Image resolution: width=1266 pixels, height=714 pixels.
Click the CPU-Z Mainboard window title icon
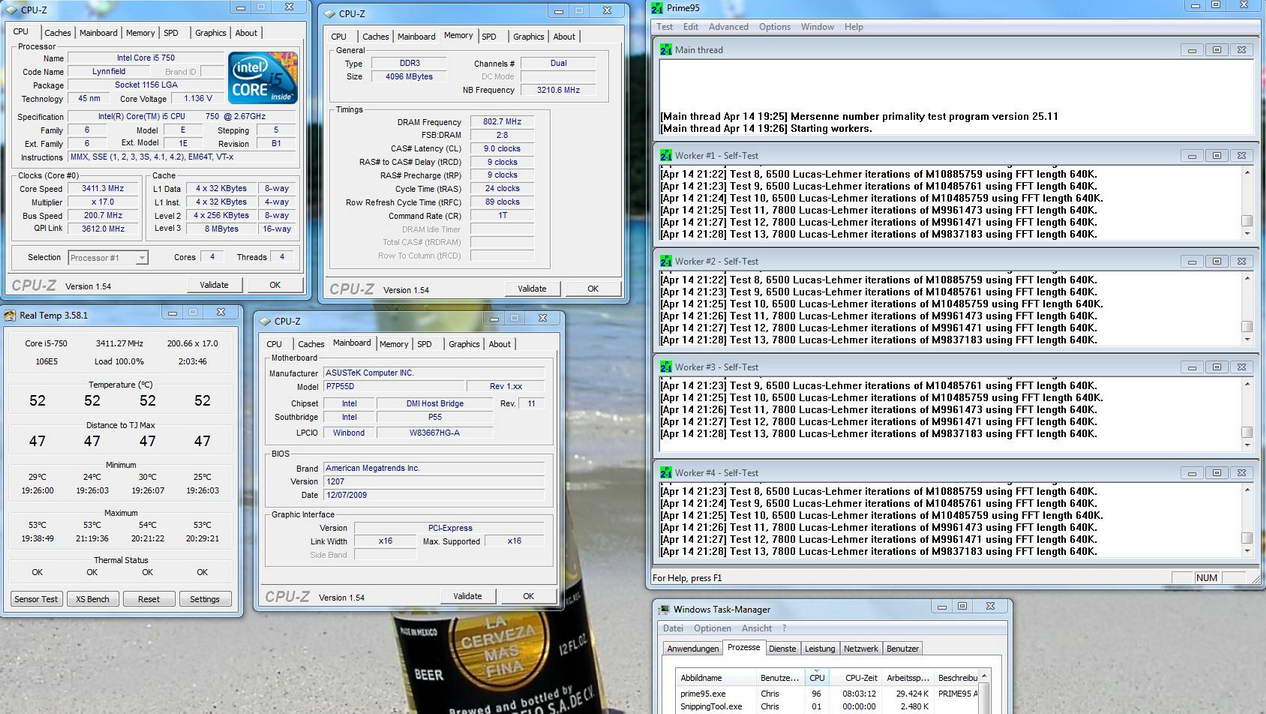click(265, 321)
